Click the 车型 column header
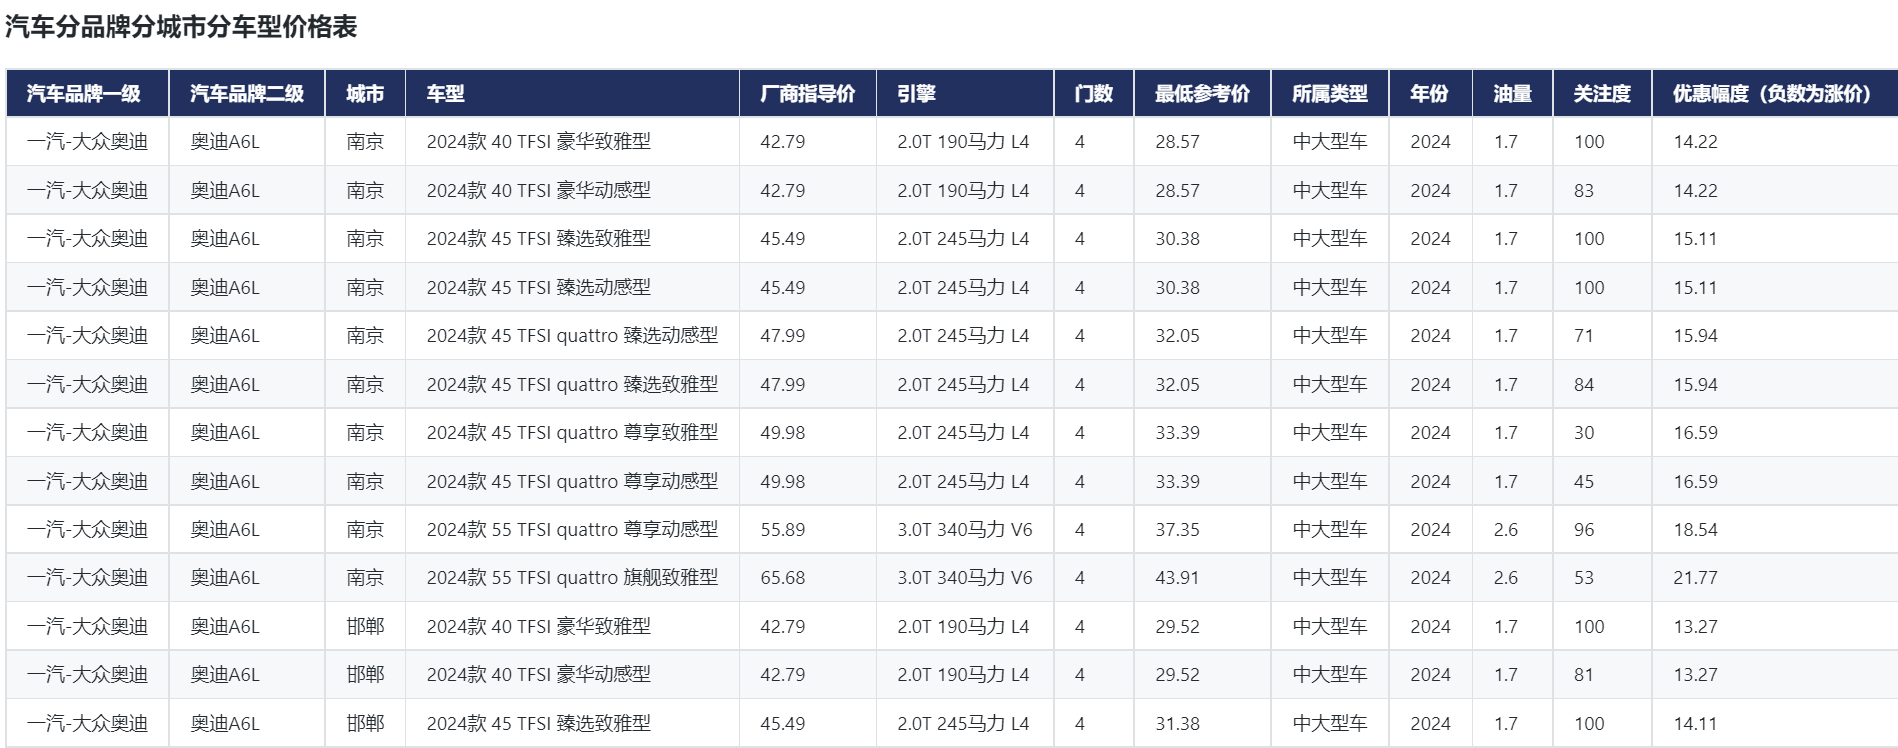The height and width of the screenshot is (748, 1898). click(572, 93)
